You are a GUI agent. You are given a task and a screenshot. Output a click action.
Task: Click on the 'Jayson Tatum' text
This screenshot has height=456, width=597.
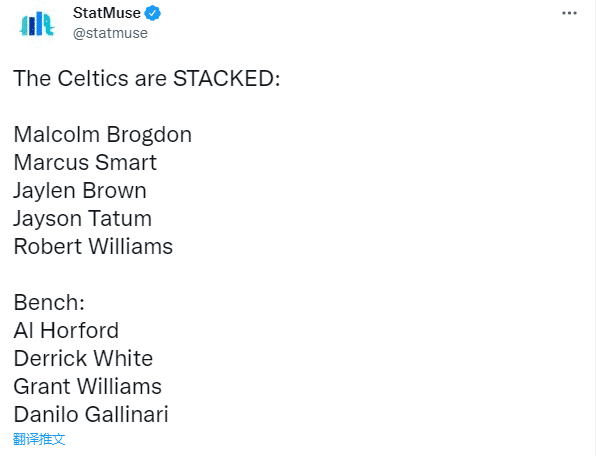tap(83, 219)
